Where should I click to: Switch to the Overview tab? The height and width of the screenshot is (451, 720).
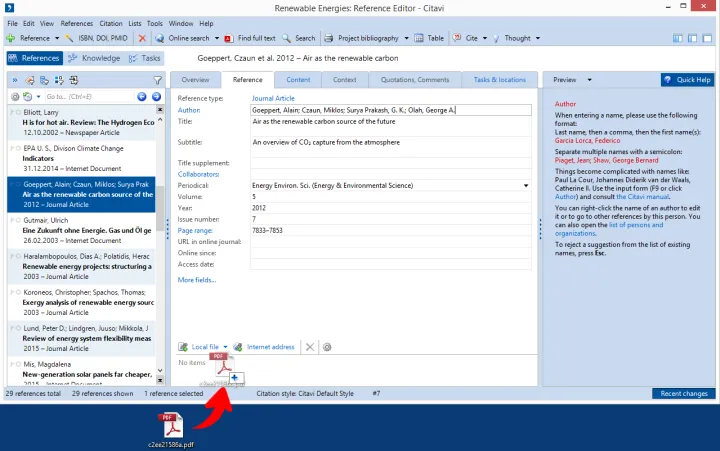(195, 80)
